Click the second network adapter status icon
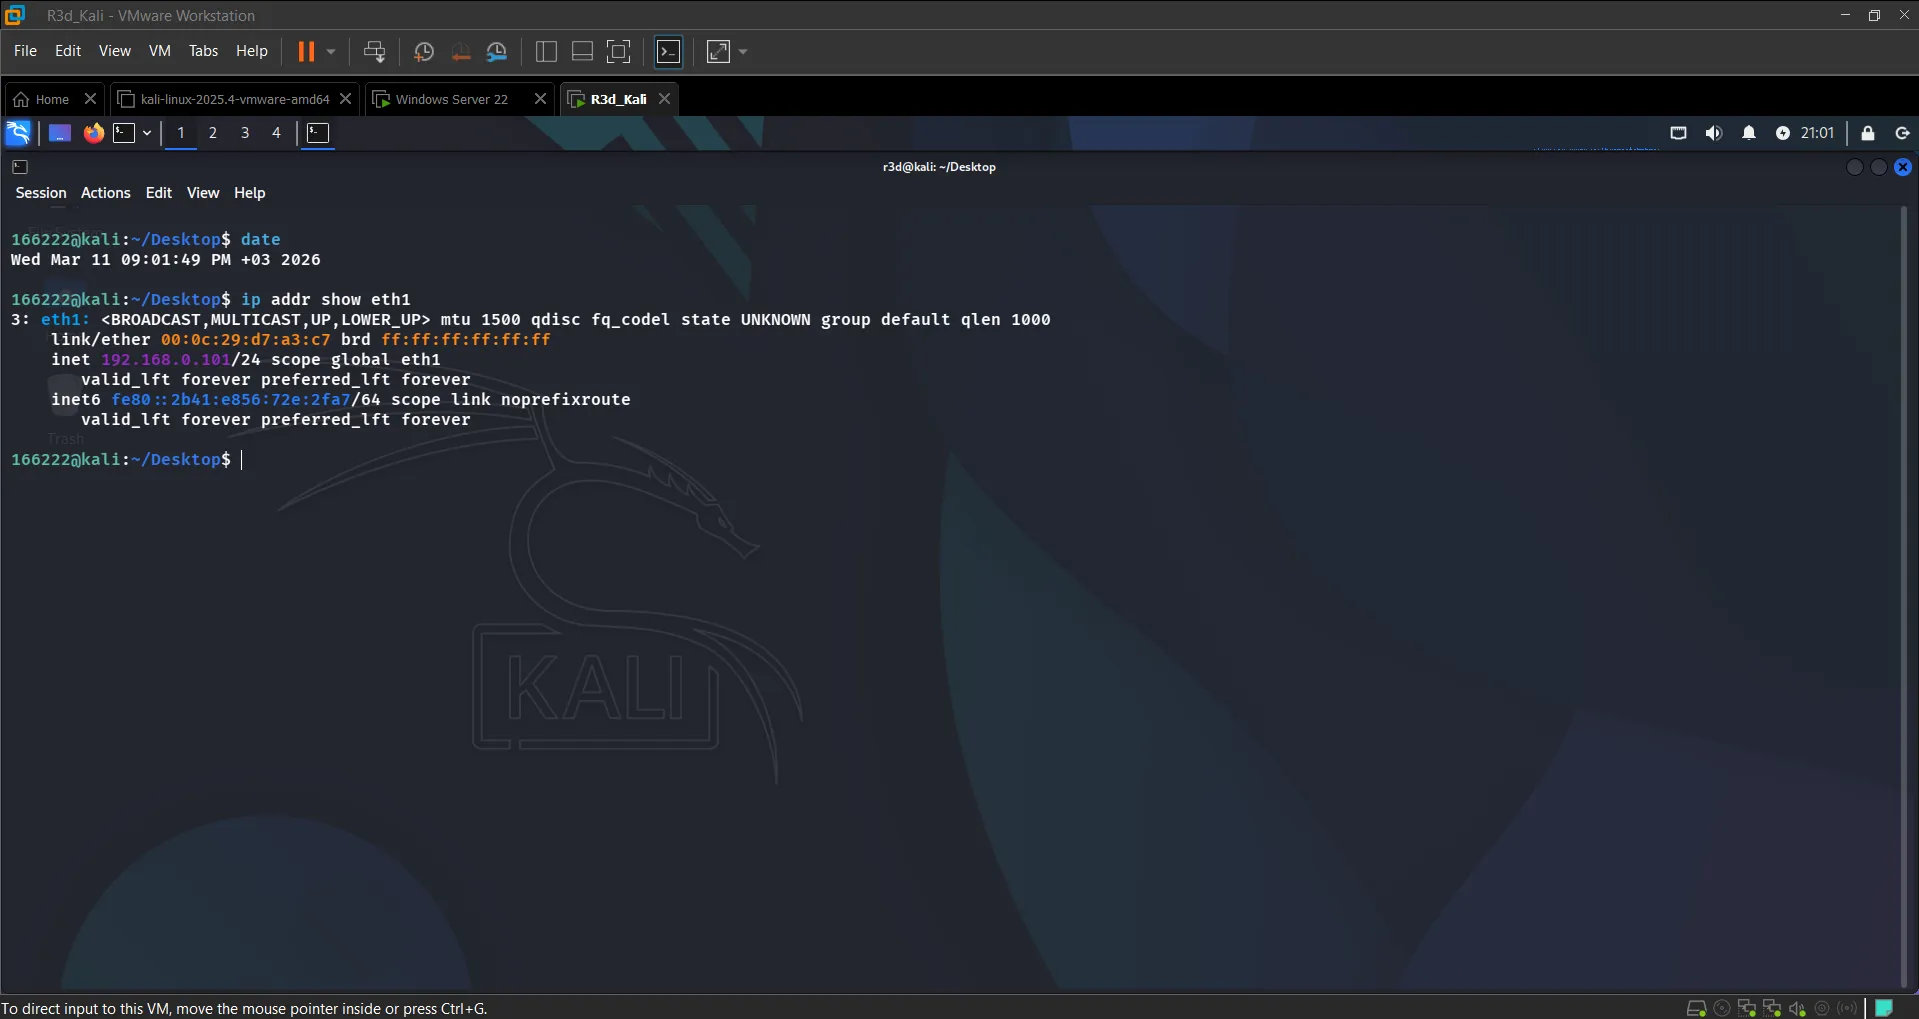Screen dimensions: 1919x1019 click(1772, 1008)
